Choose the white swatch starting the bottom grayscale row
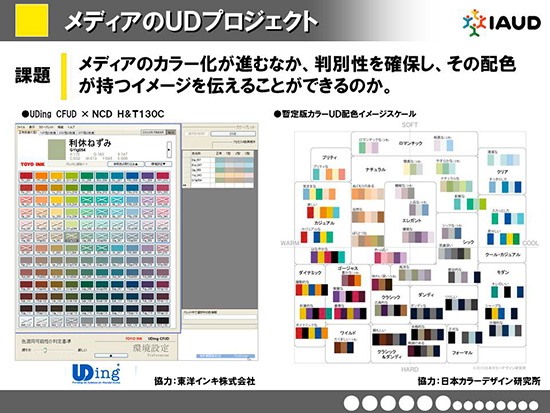Screen dimensions: 550x413 (26, 321)
